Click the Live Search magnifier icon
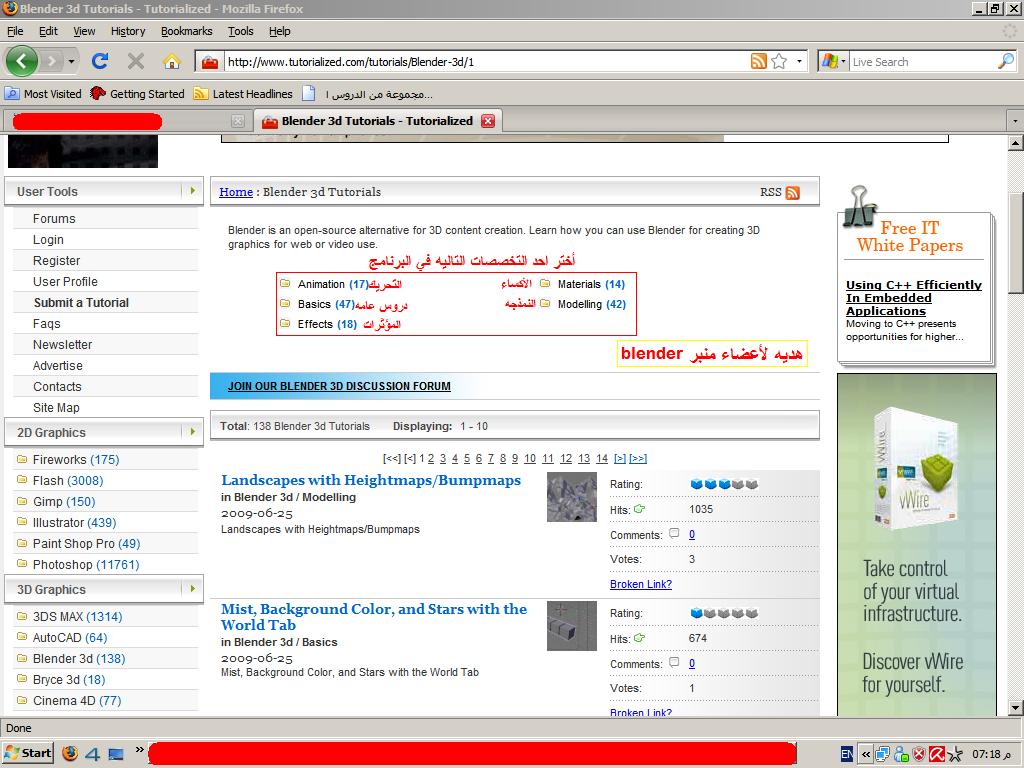This screenshot has width=1024, height=768. coord(1006,61)
